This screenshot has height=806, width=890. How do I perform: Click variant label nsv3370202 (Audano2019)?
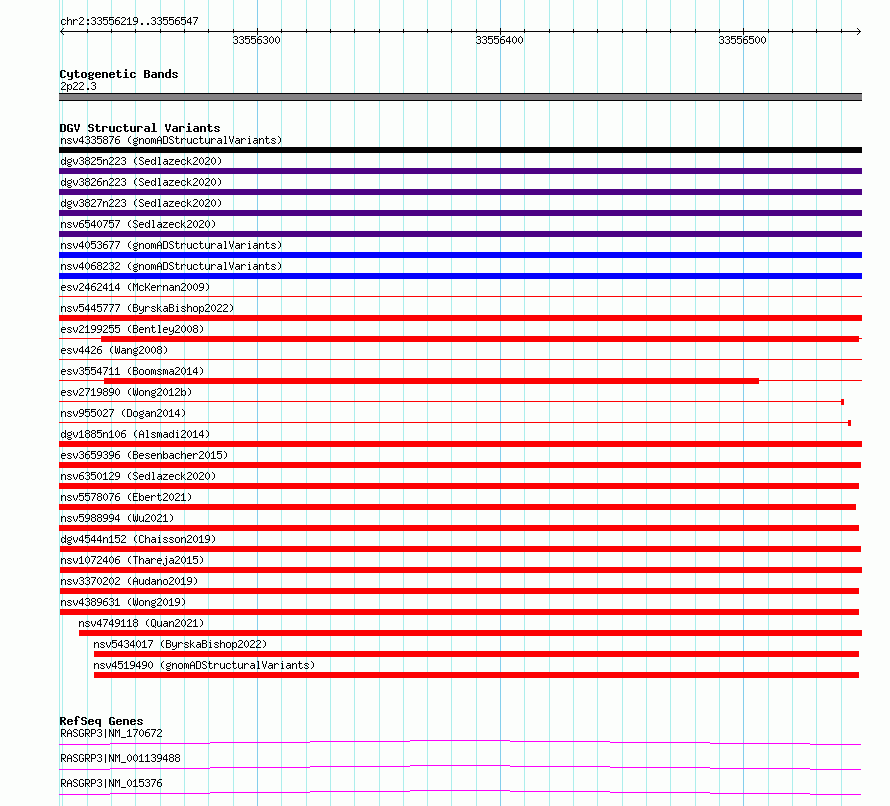point(129,581)
